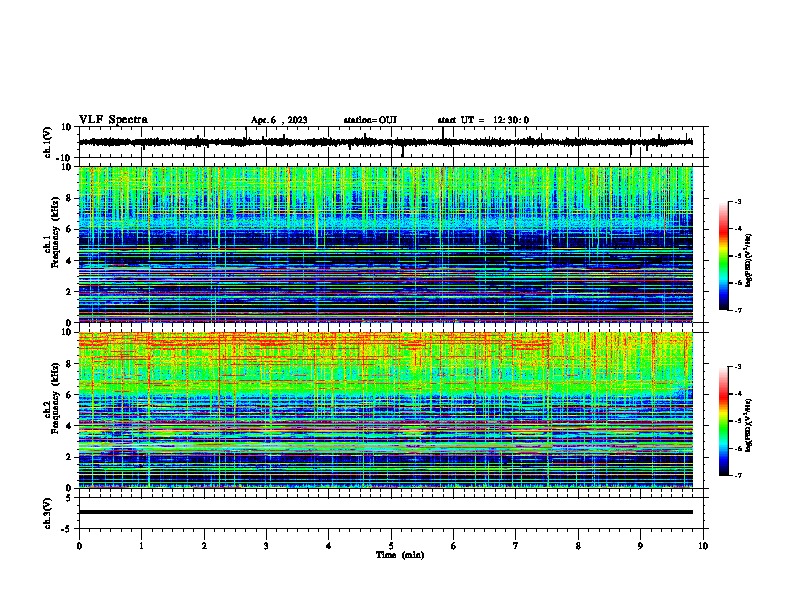Click the ch.1 color bar '-3' label
792x612 pixels.
click(x=738, y=201)
